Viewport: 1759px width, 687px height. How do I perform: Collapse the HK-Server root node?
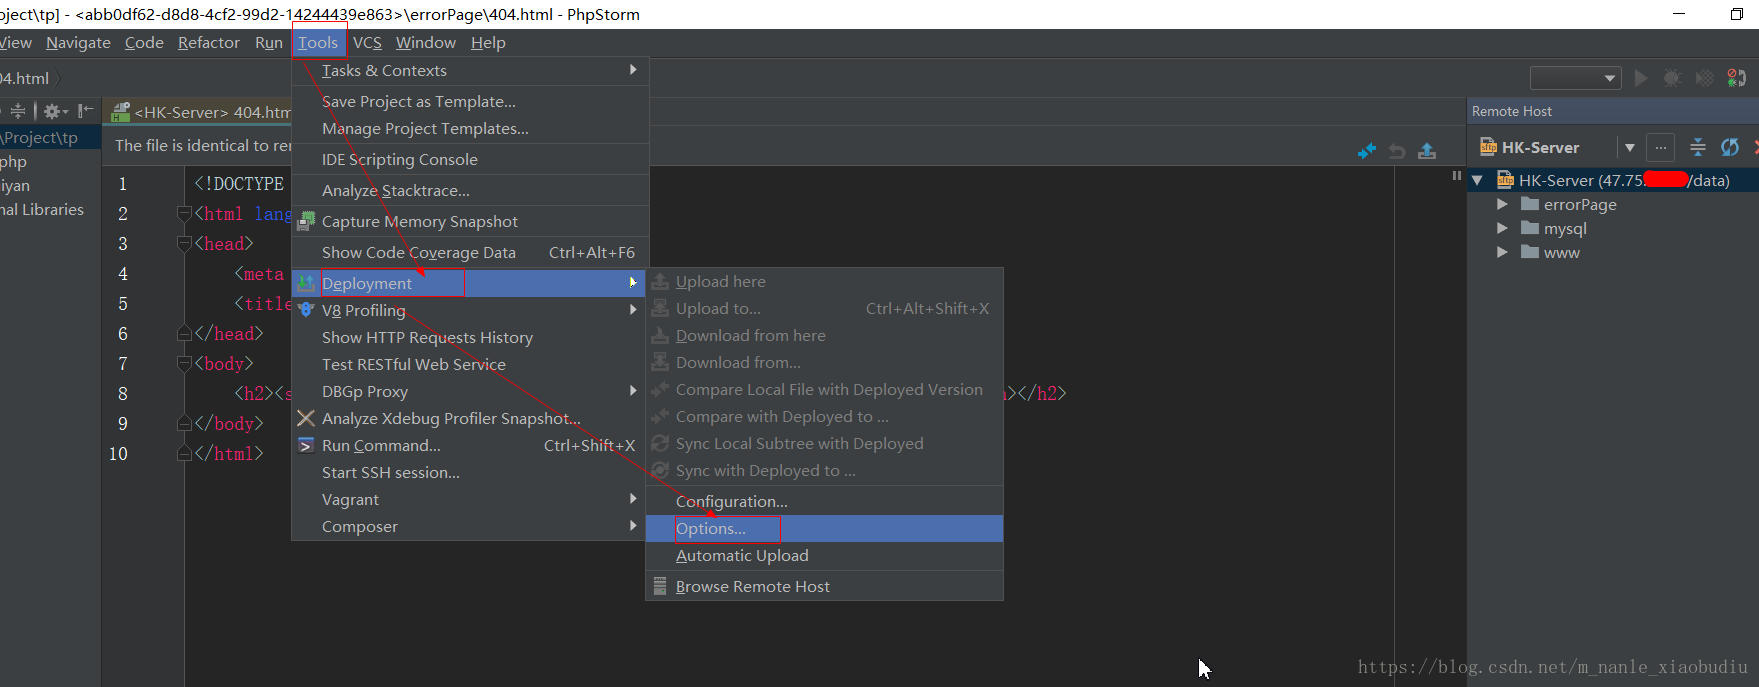pos(1477,181)
